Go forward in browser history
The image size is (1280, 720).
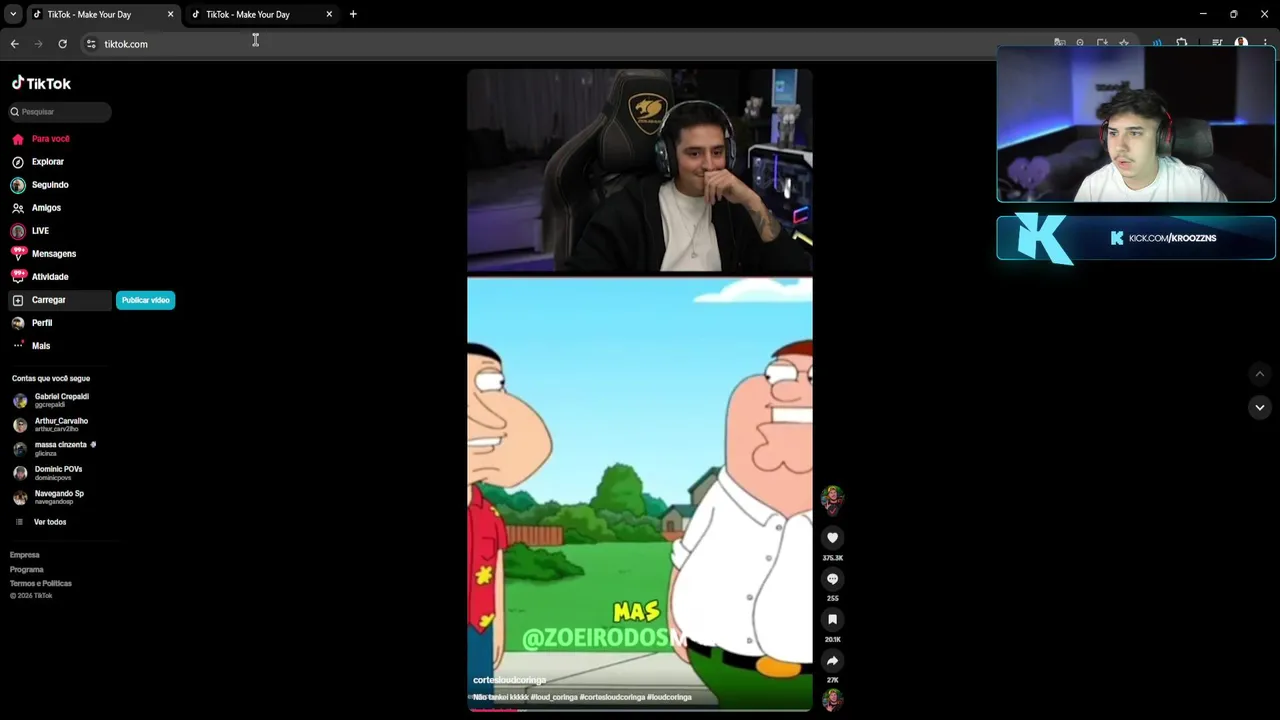(x=38, y=44)
